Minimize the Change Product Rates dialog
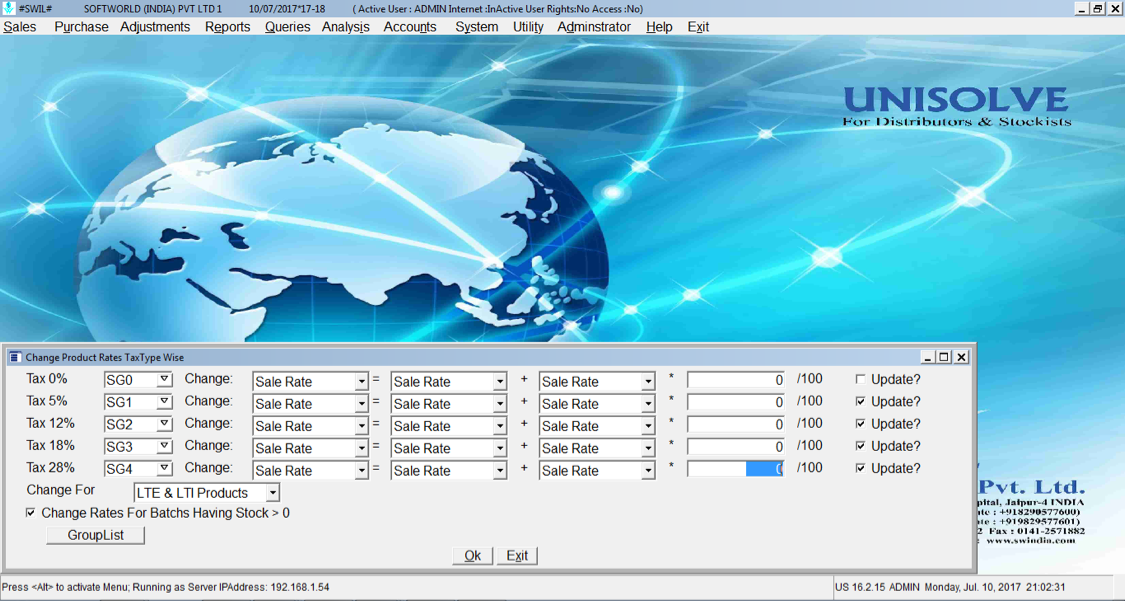This screenshot has height=601, width=1125. [x=928, y=357]
